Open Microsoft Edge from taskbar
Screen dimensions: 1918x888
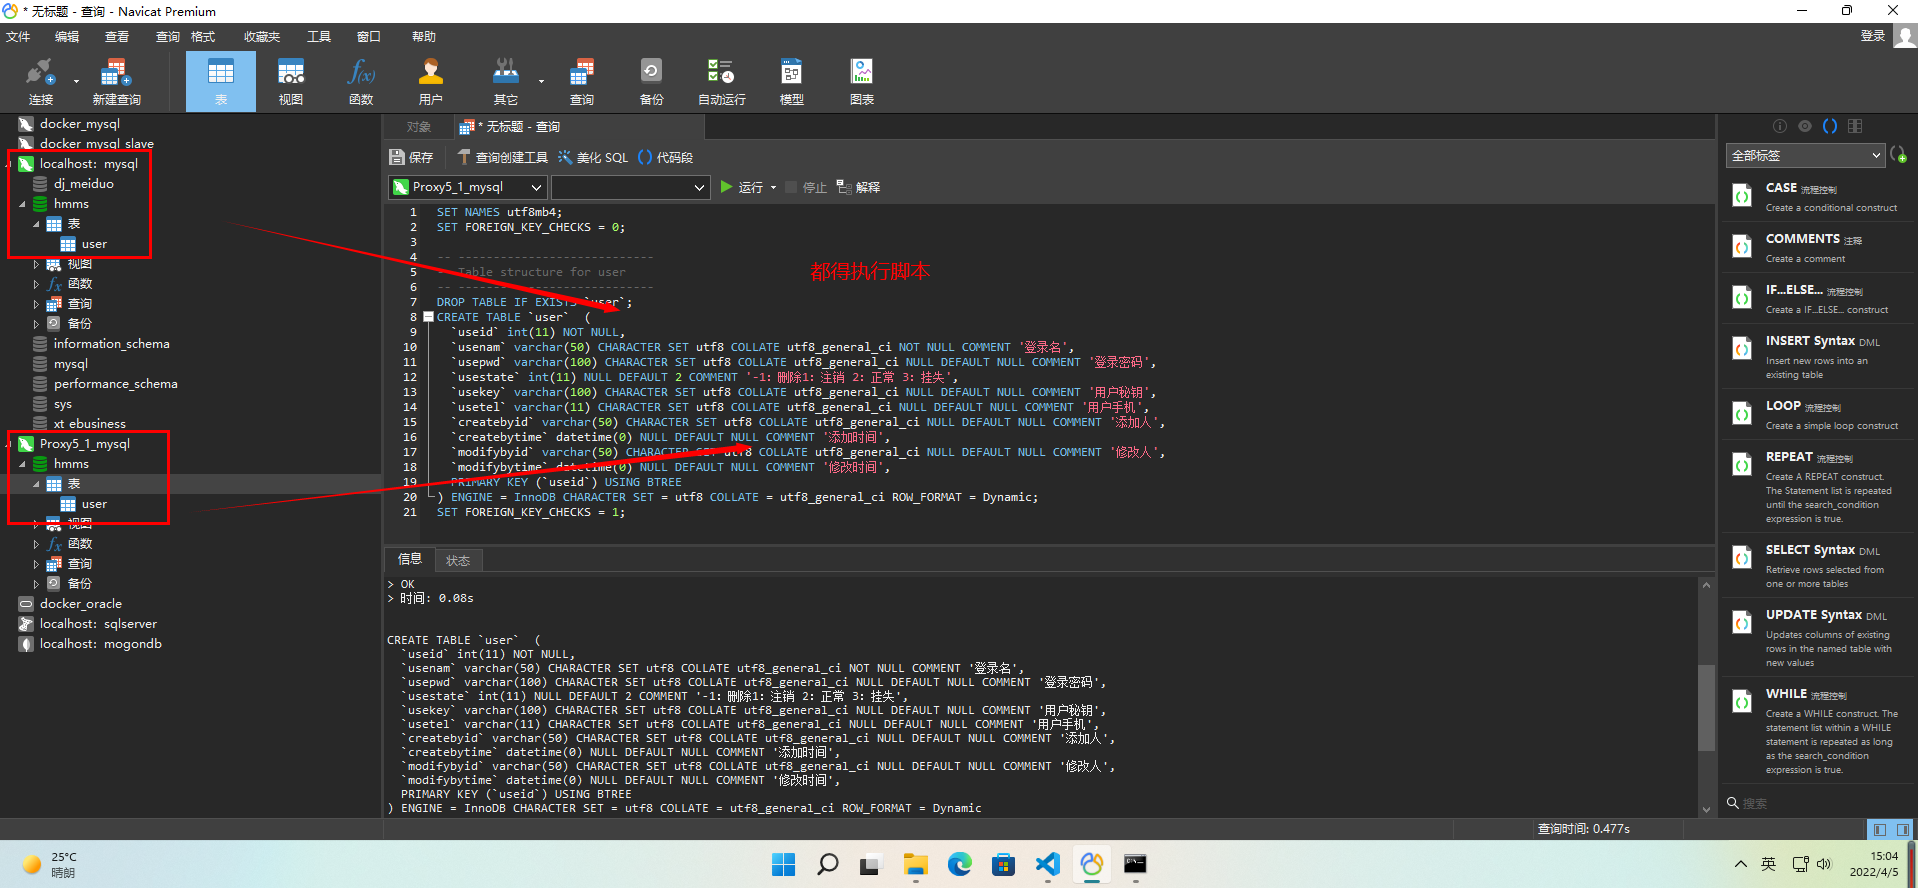(959, 864)
